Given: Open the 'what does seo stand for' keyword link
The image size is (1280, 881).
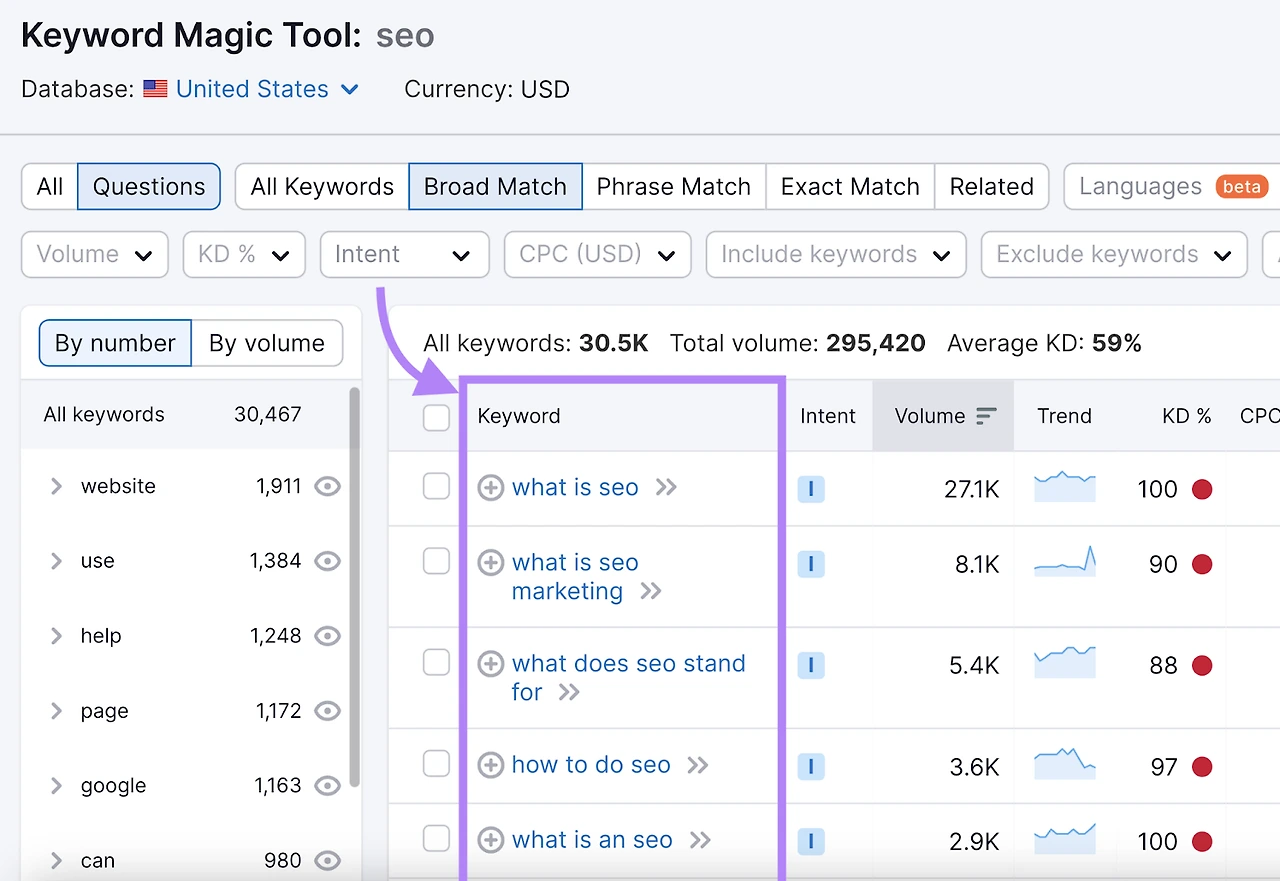Looking at the screenshot, I should tap(628, 664).
